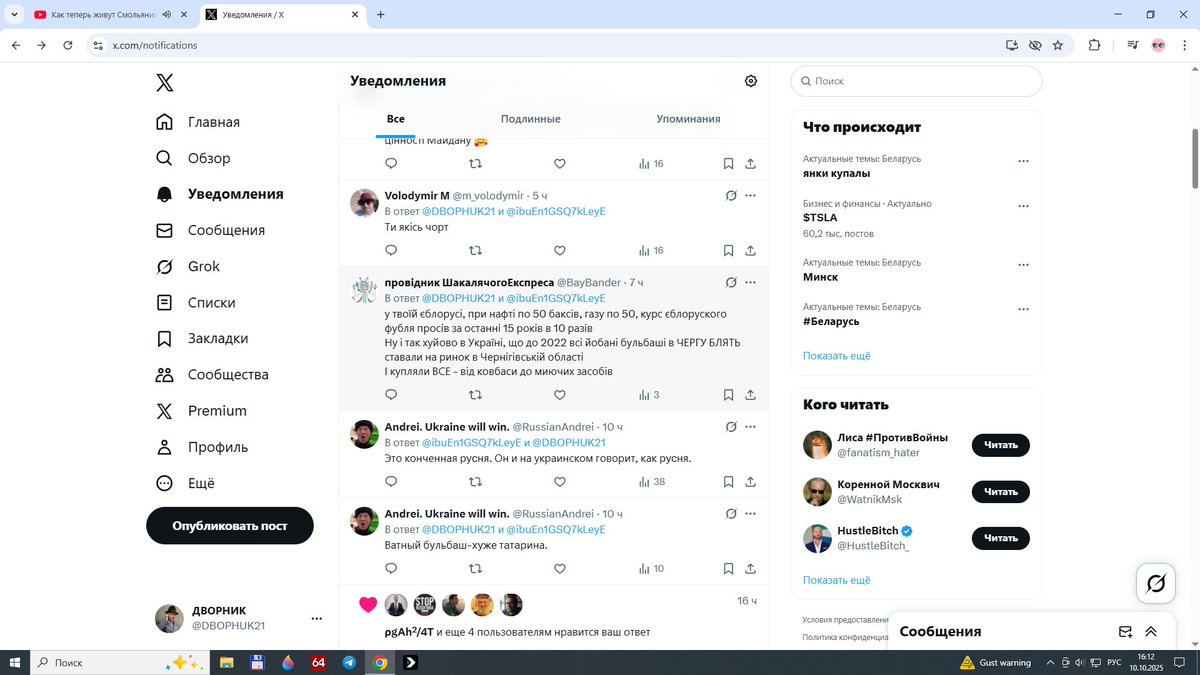Follow Коренной Москвич with Читать
This screenshot has height=675, width=1200.
(1000, 492)
